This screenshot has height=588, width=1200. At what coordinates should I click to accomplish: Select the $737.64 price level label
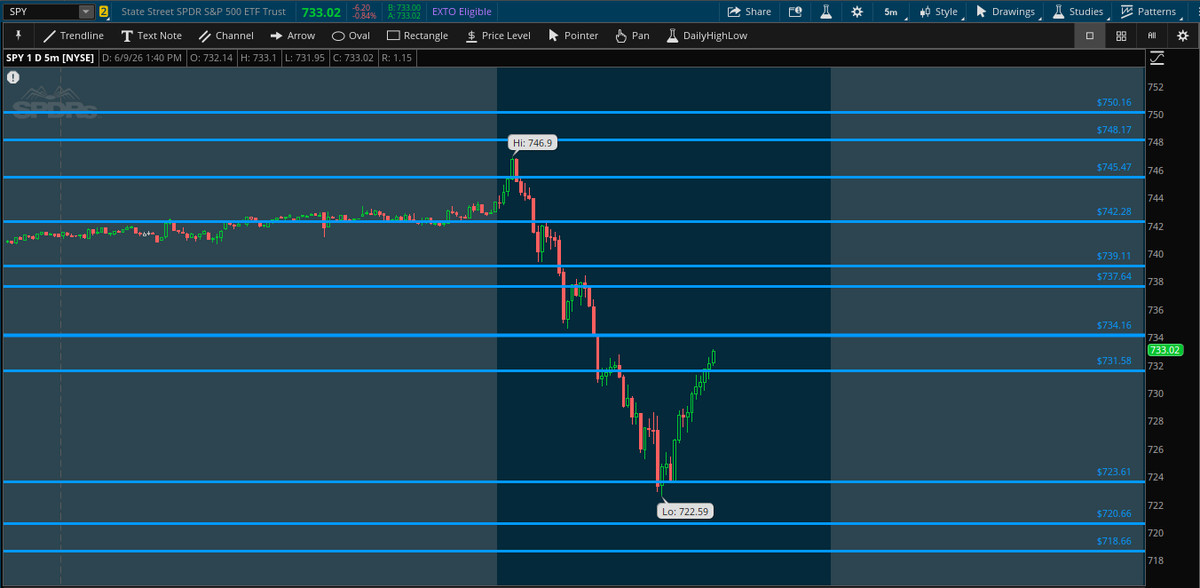point(1113,276)
